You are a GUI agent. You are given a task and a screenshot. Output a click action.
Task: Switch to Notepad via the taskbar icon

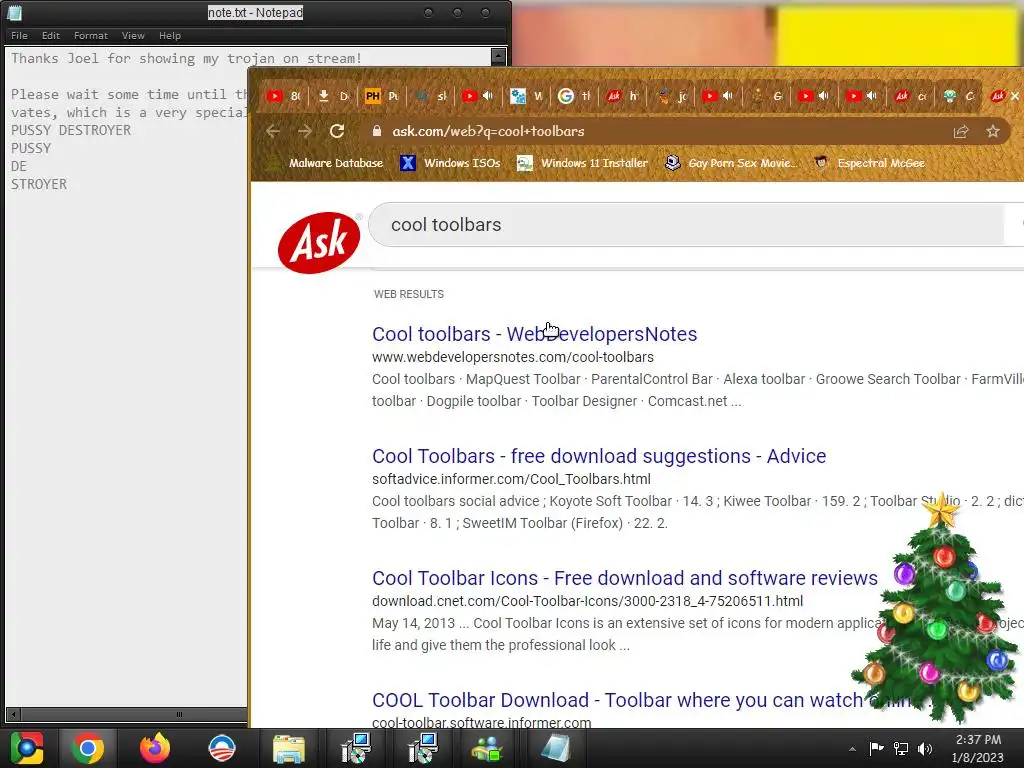click(555, 749)
